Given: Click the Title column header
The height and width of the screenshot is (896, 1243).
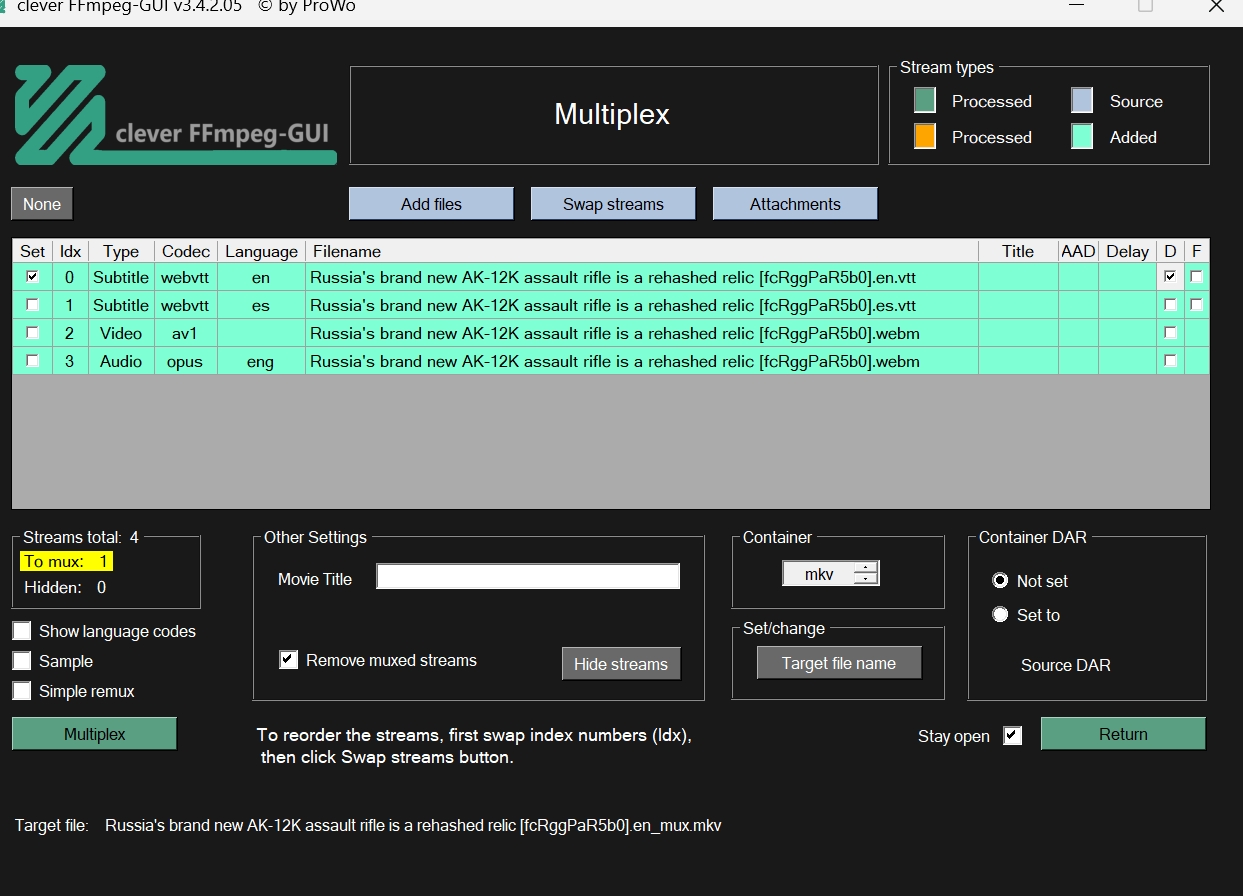Looking at the screenshot, I should point(1018,251).
